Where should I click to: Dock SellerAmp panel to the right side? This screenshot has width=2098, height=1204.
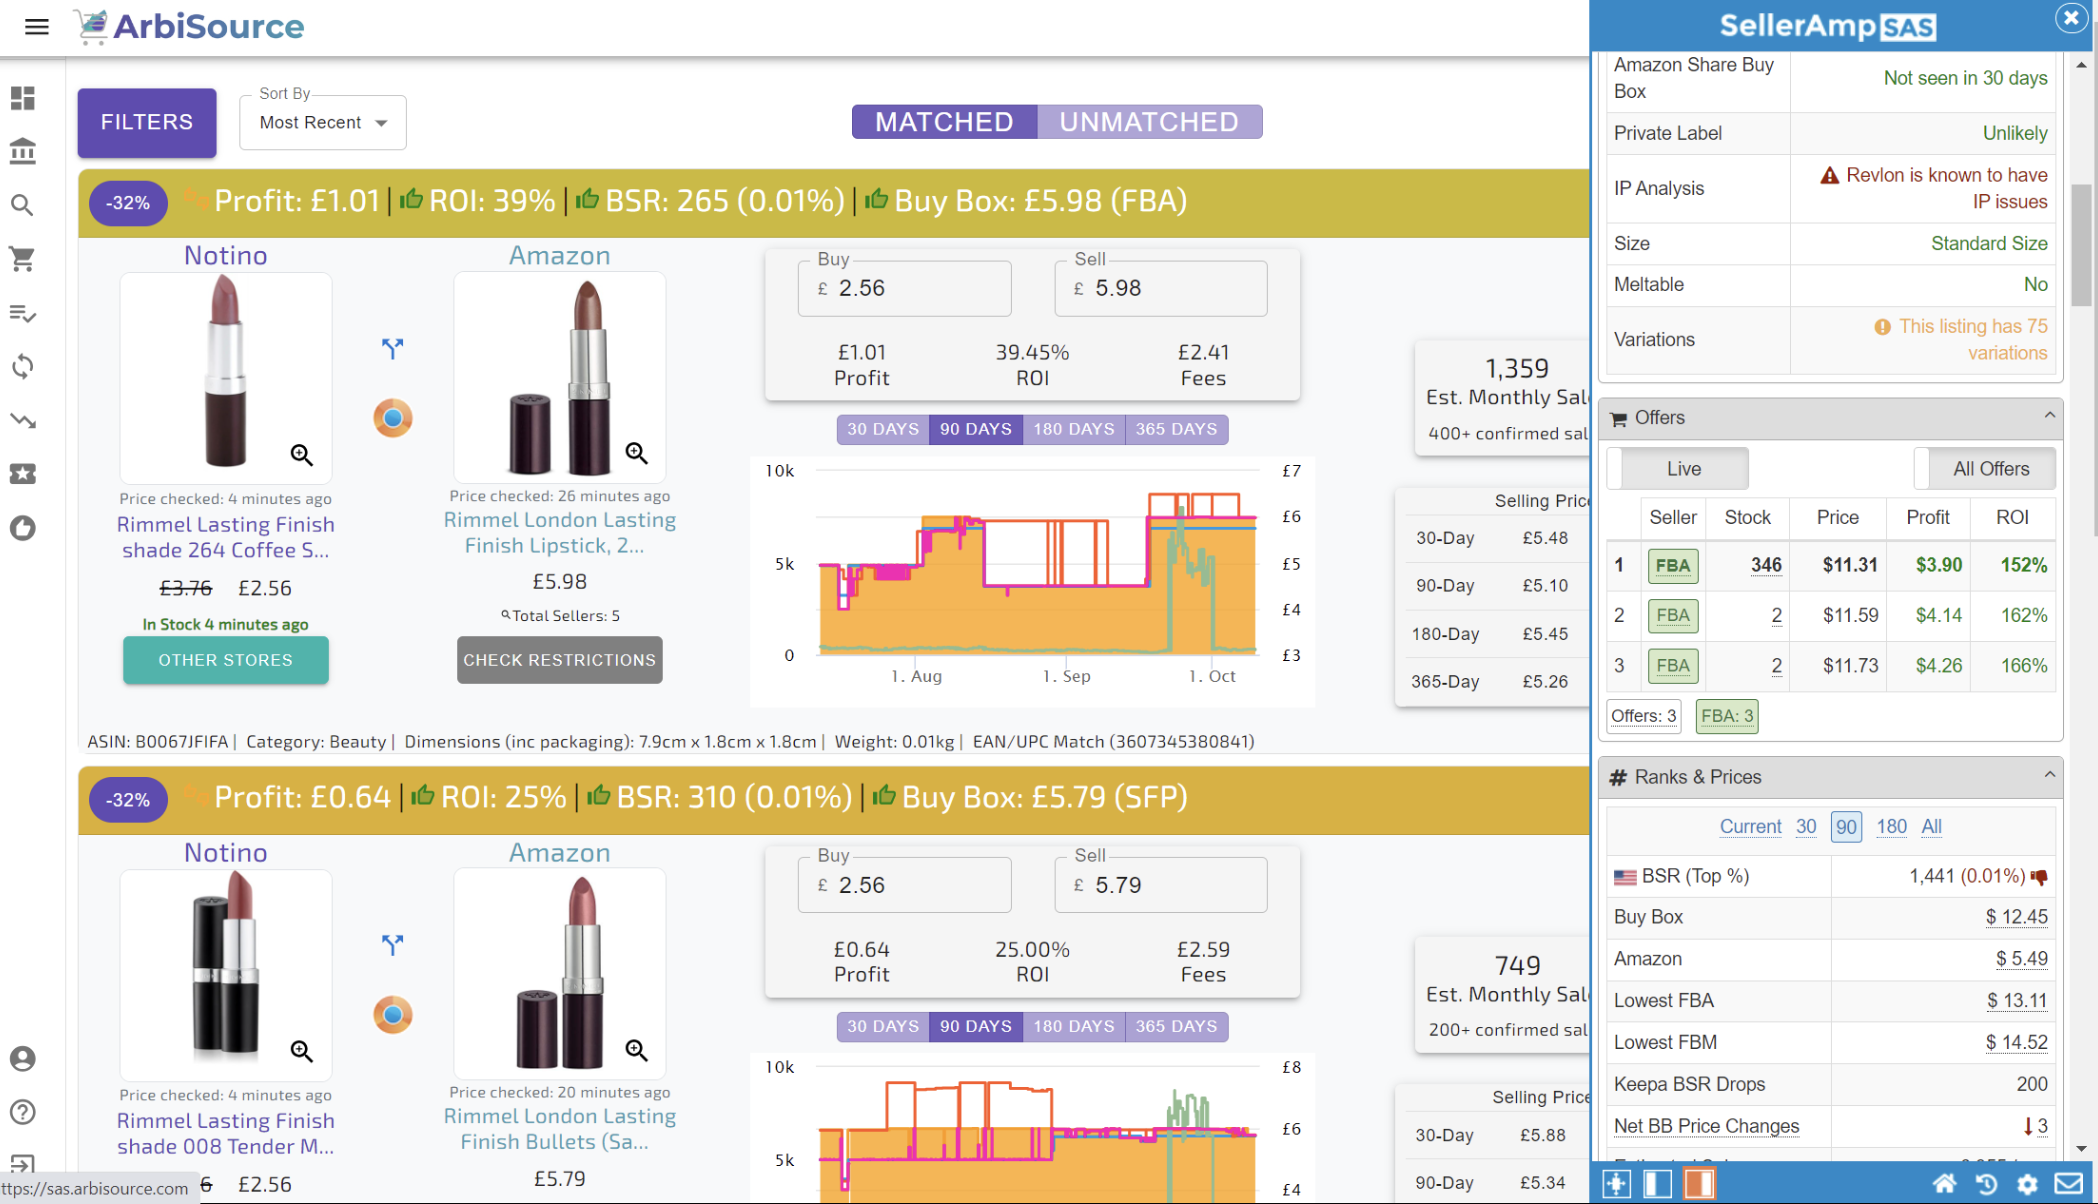(1699, 1184)
